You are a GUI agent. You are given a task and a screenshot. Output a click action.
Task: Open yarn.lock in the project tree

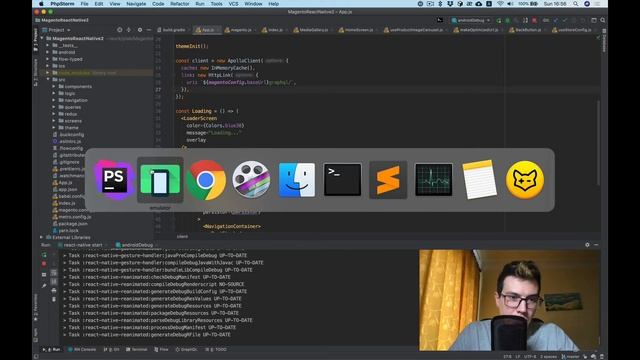[65, 231]
